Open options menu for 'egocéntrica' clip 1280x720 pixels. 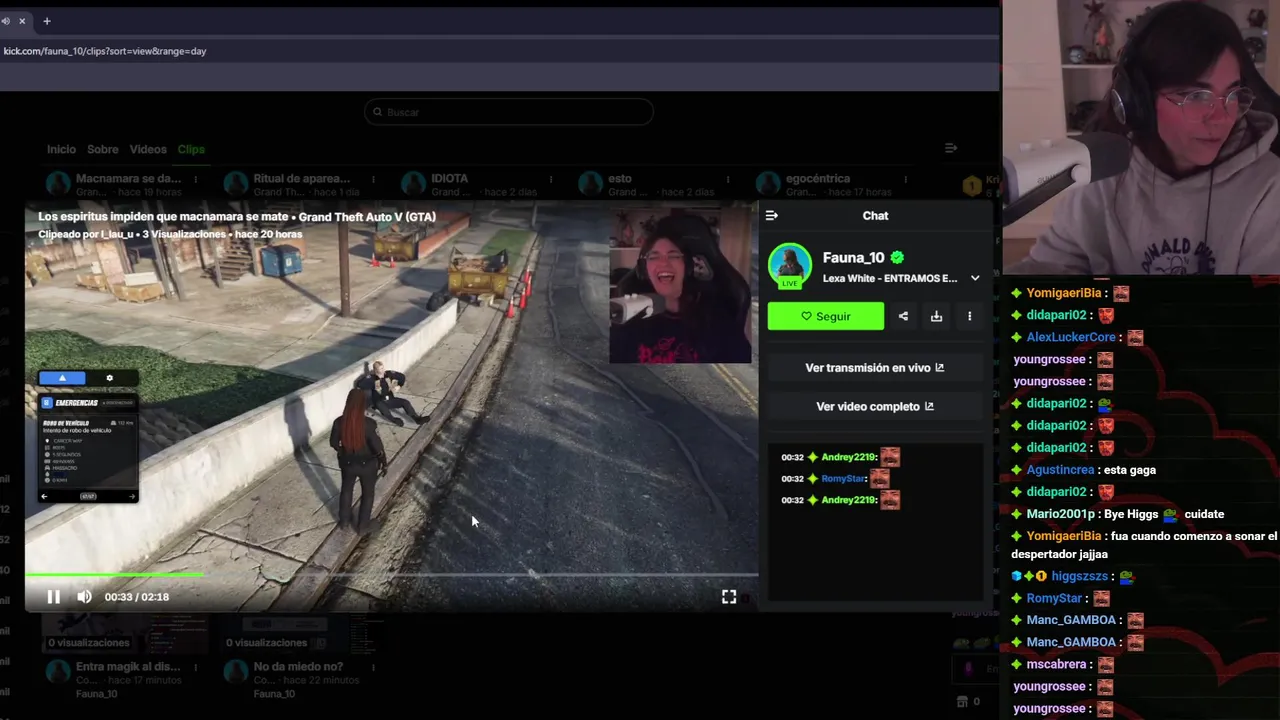pyautogui.click(x=905, y=179)
